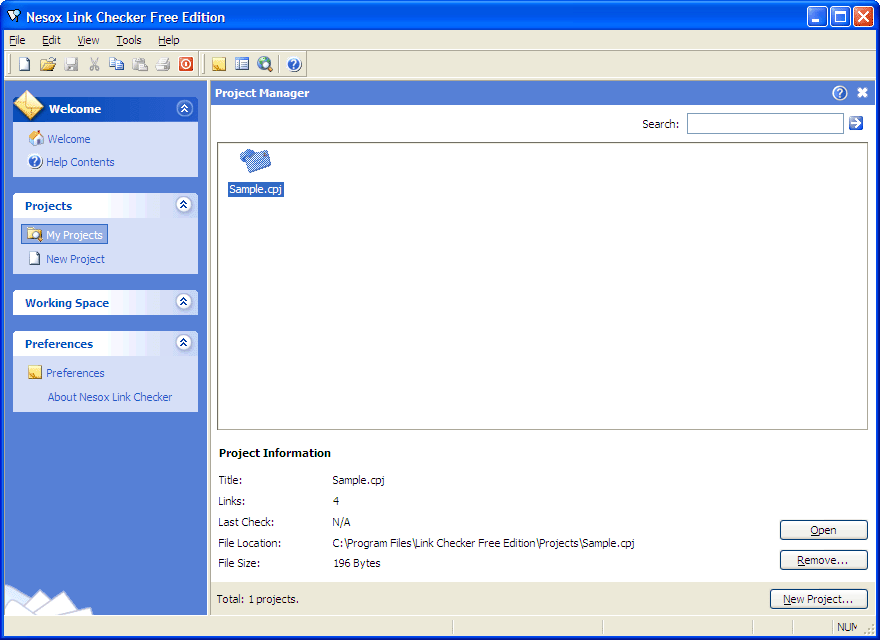The width and height of the screenshot is (880, 640).
Task: Select the Sample.cpj project thumbnail
Action: 256,162
